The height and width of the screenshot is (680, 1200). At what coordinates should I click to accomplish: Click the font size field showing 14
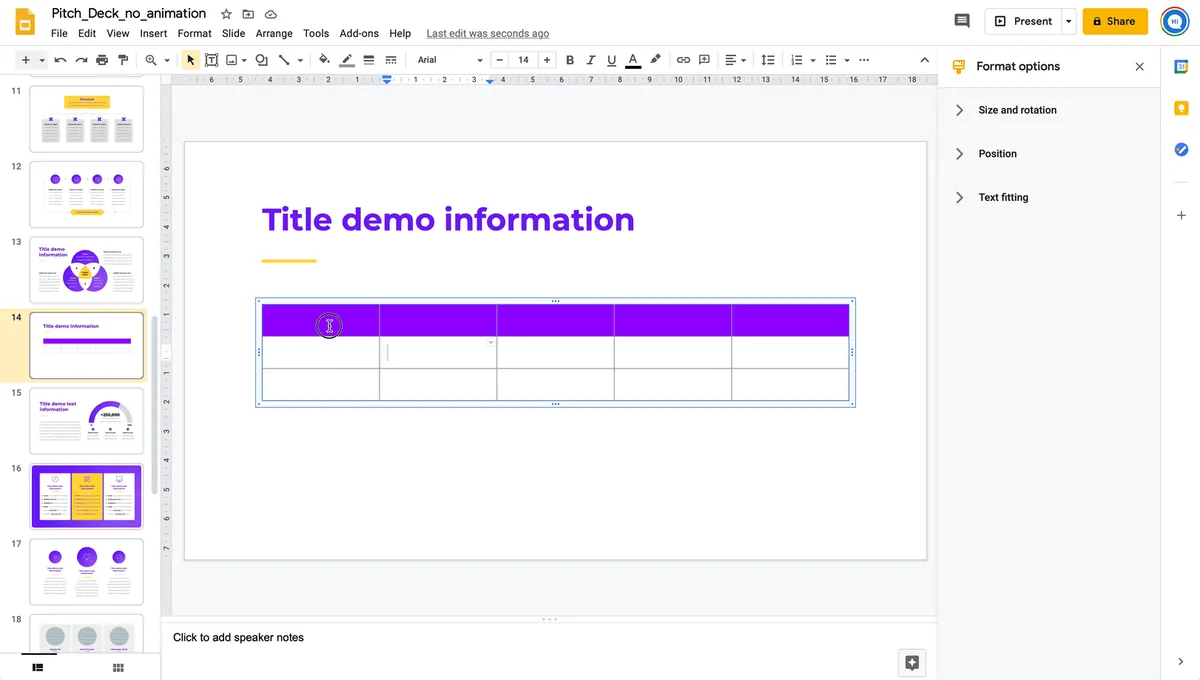coord(523,60)
